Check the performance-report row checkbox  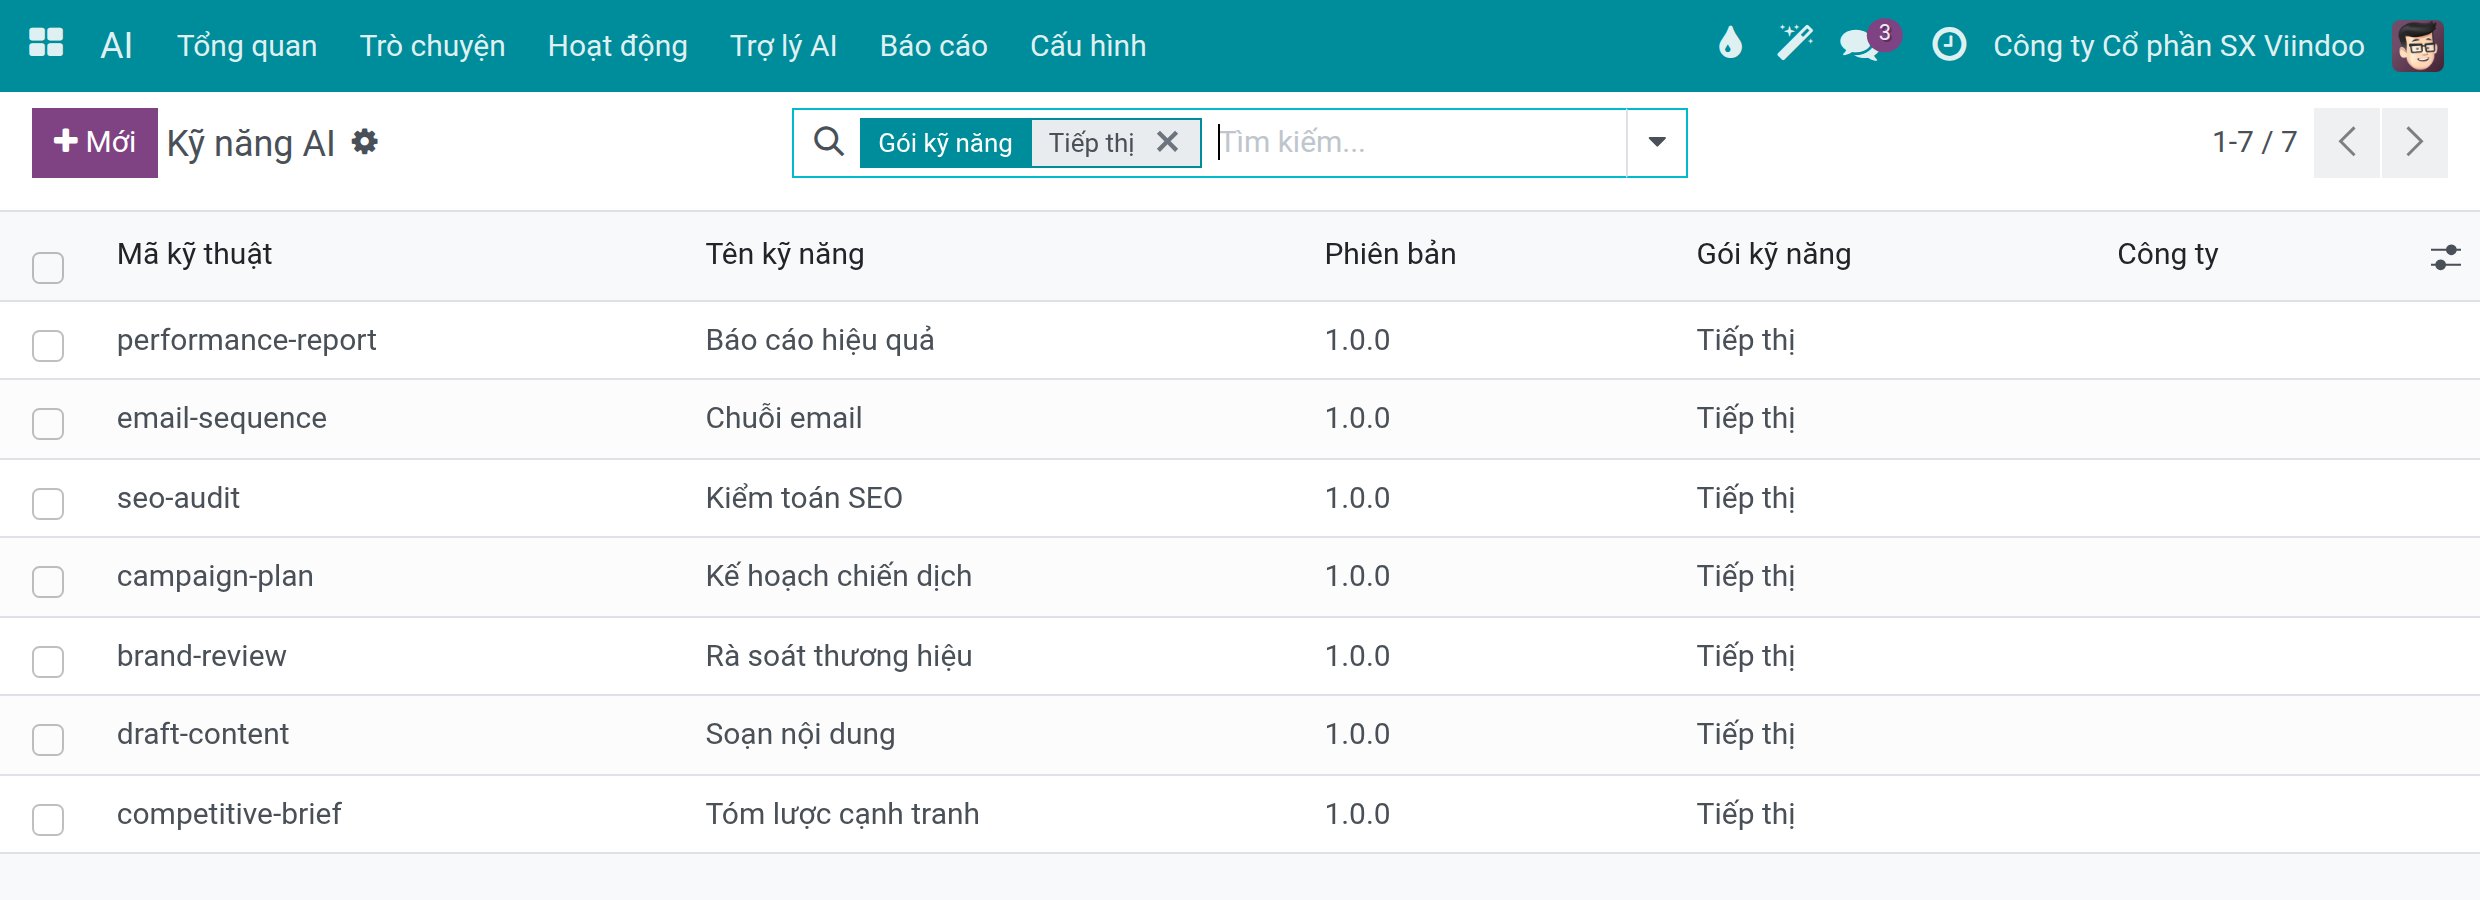point(48,345)
